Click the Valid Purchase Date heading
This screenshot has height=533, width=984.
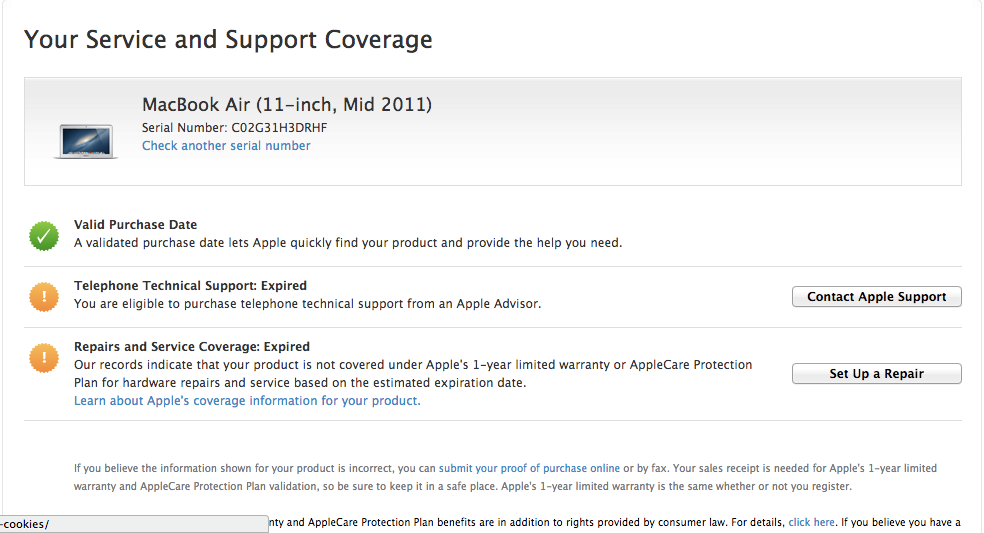point(135,225)
